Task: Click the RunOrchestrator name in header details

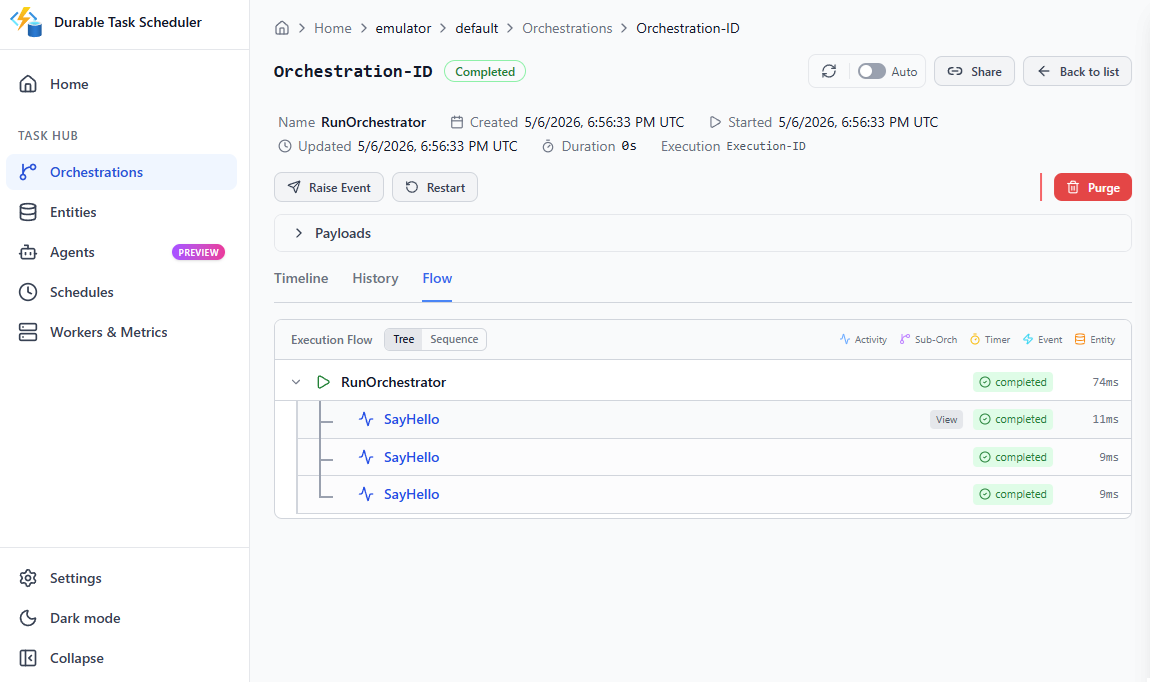Action: tap(373, 122)
